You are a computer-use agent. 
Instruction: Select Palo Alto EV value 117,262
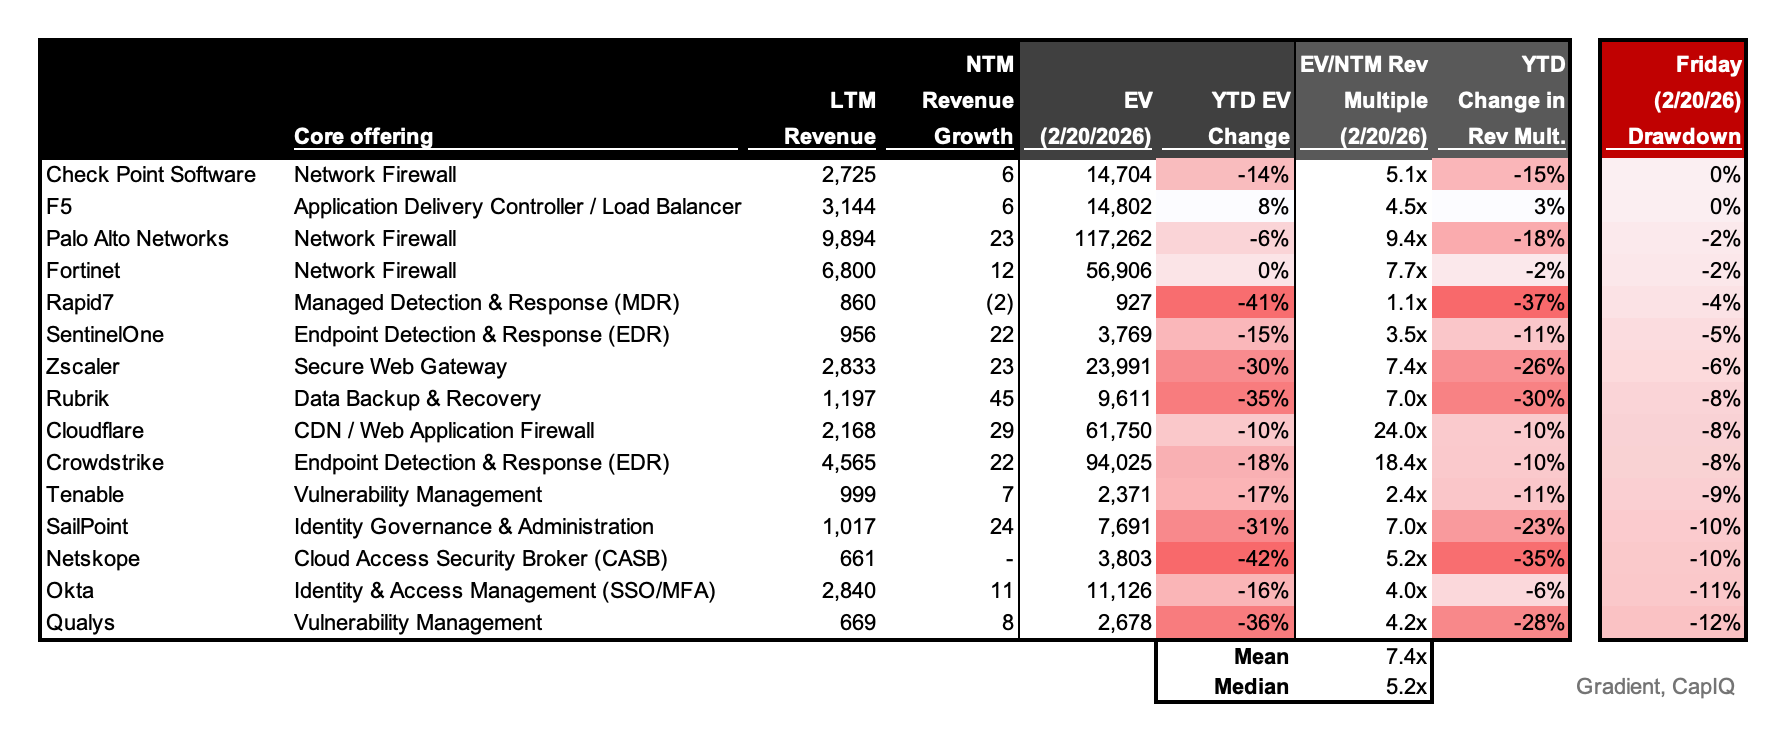pyautogui.click(x=1113, y=238)
